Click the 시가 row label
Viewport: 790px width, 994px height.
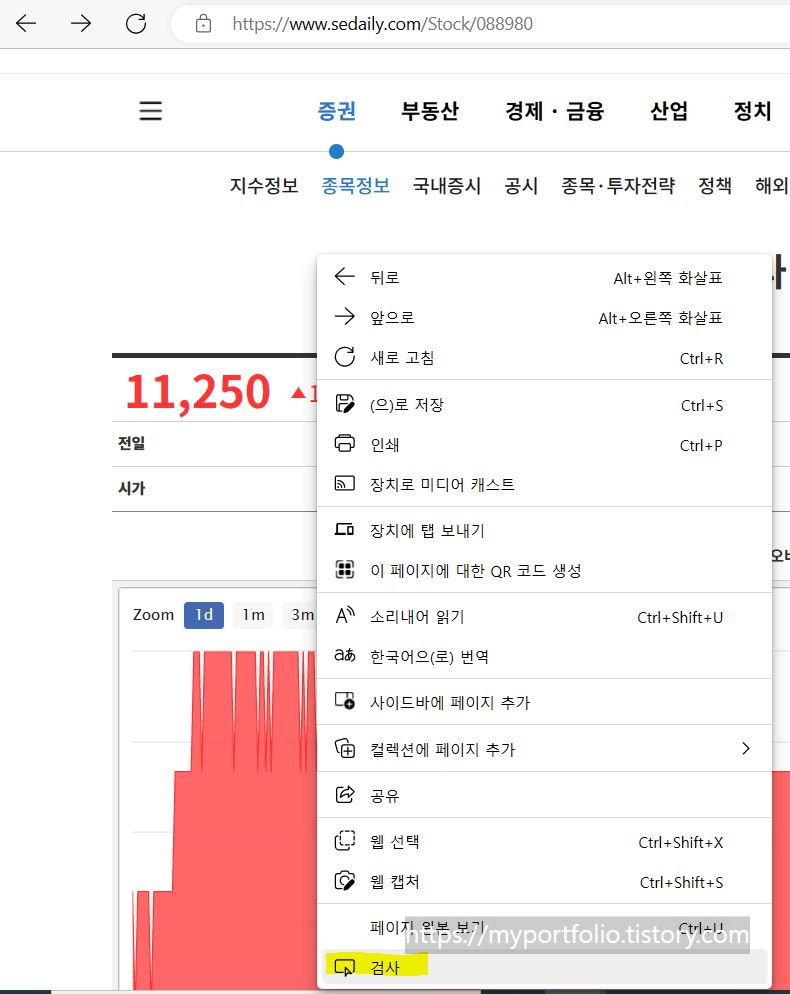132,488
